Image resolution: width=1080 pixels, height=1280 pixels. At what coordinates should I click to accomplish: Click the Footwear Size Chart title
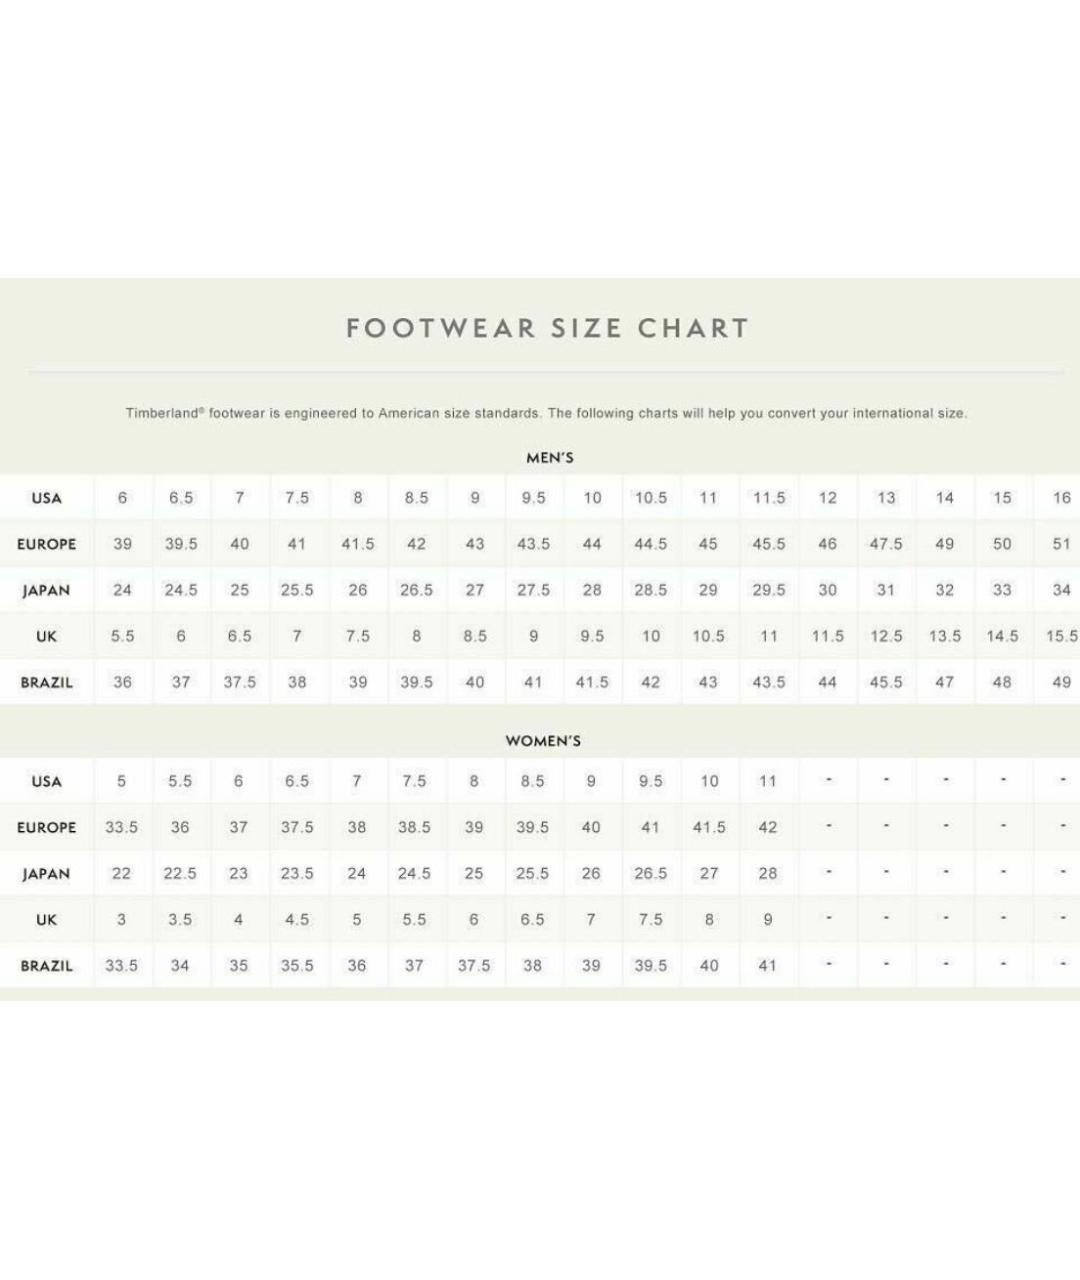[x=547, y=329]
